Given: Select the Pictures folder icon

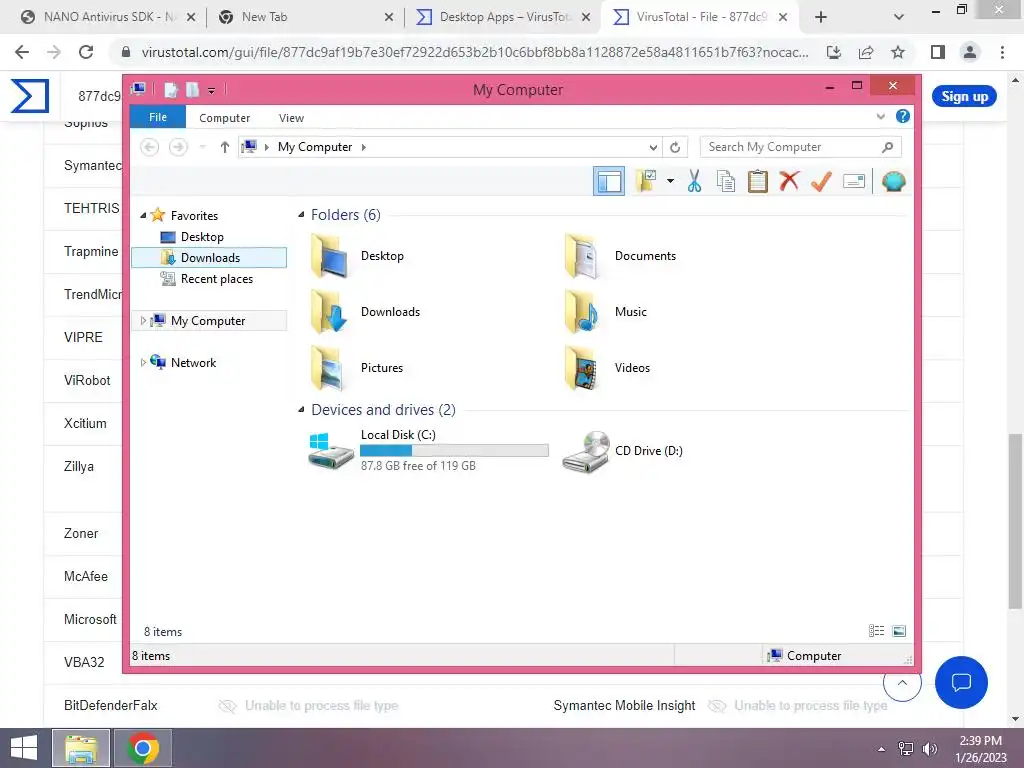Looking at the screenshot, I should pos(329,368).
